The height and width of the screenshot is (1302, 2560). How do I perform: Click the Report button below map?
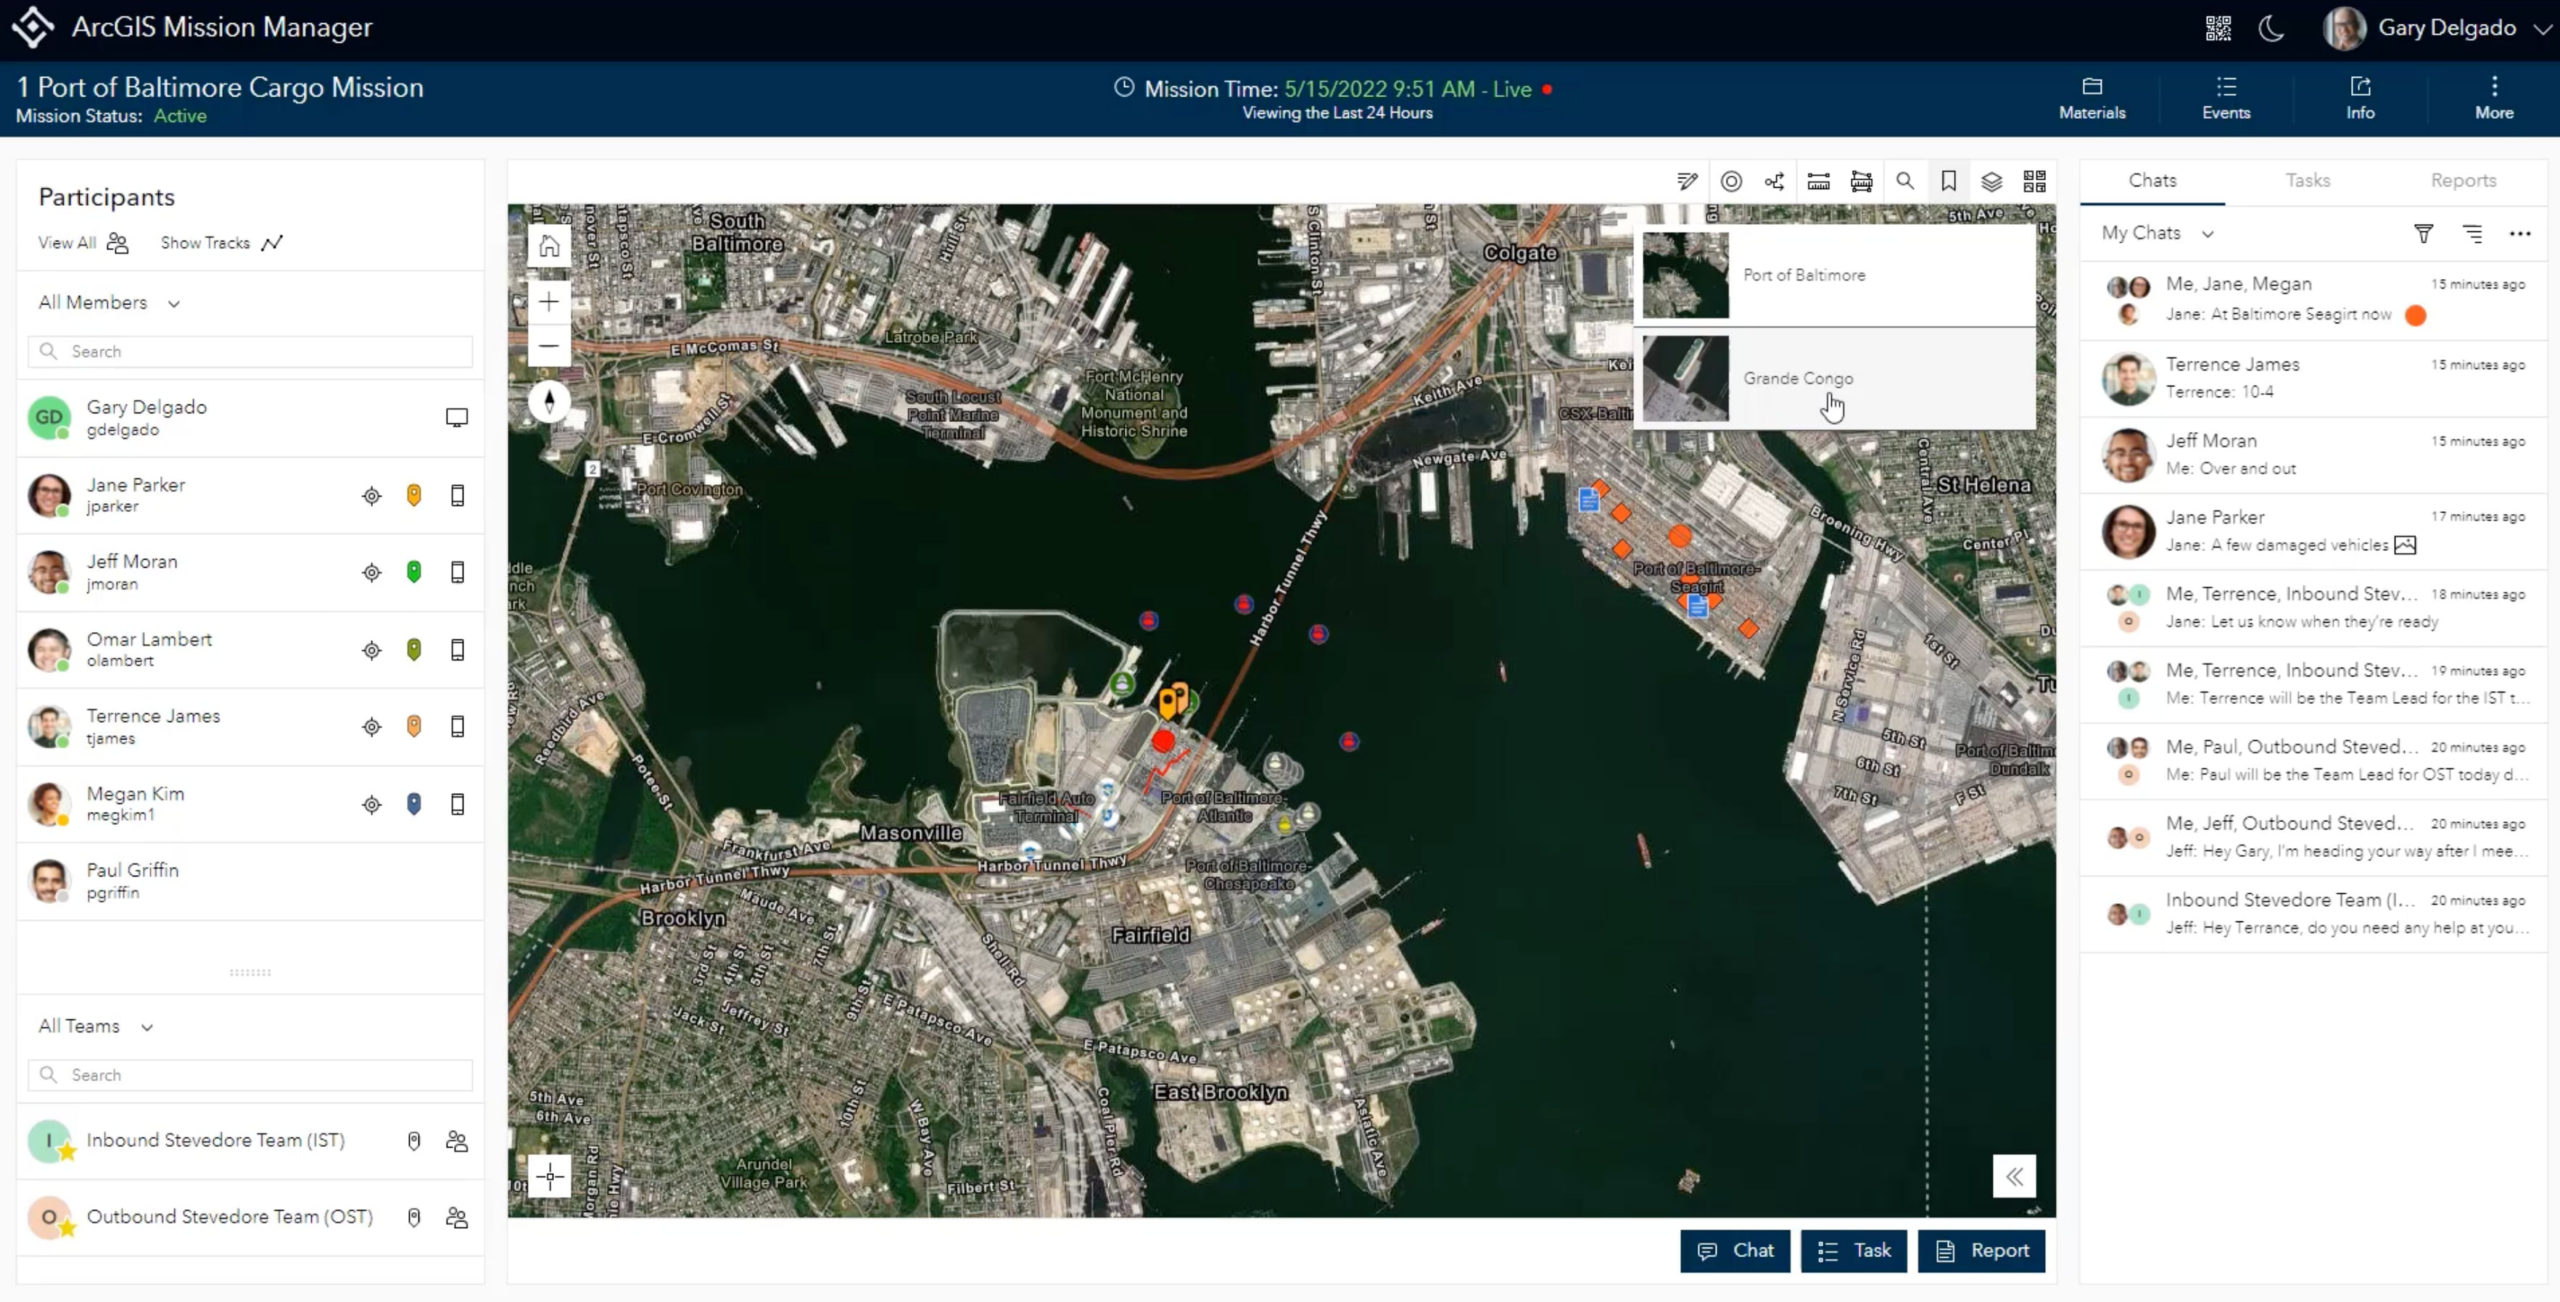tap(1981, 1251)
